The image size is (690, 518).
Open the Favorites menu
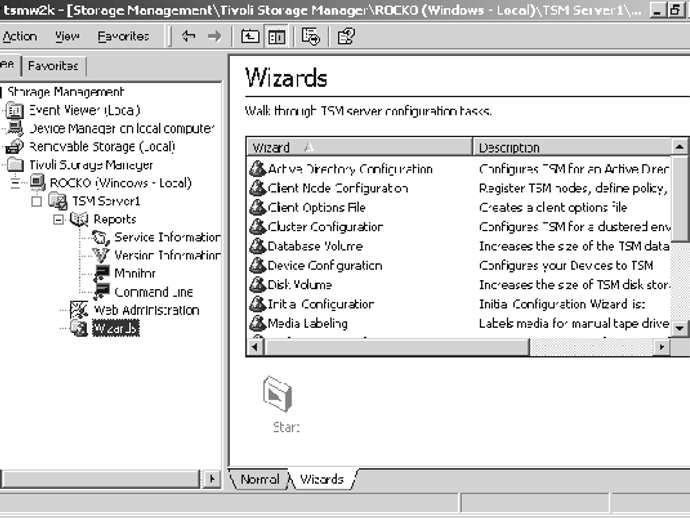123,36
